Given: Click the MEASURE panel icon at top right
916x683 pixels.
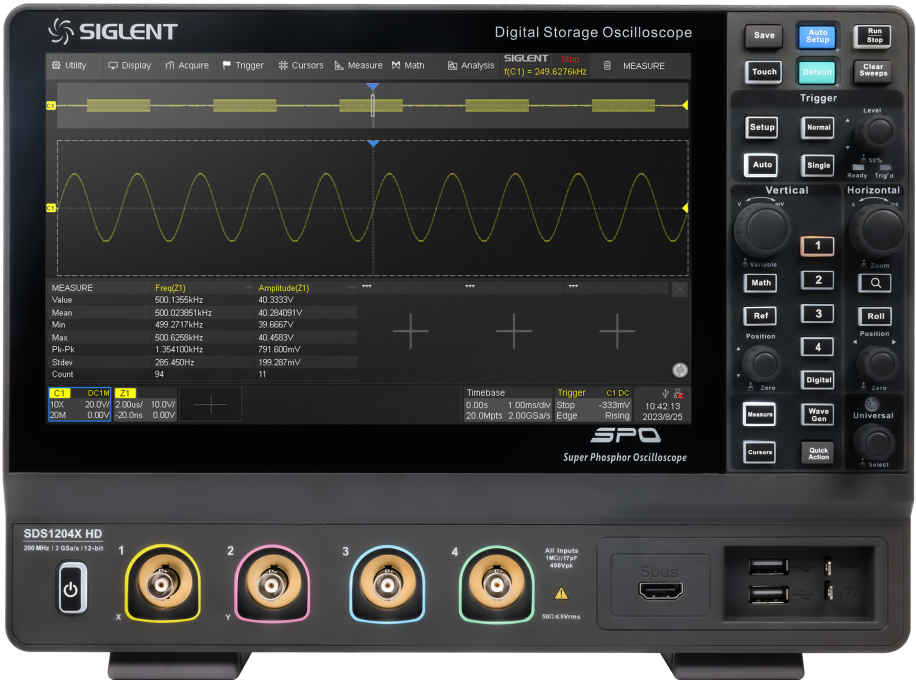Looking at the screenshot, I should click(x=607, y=65).
